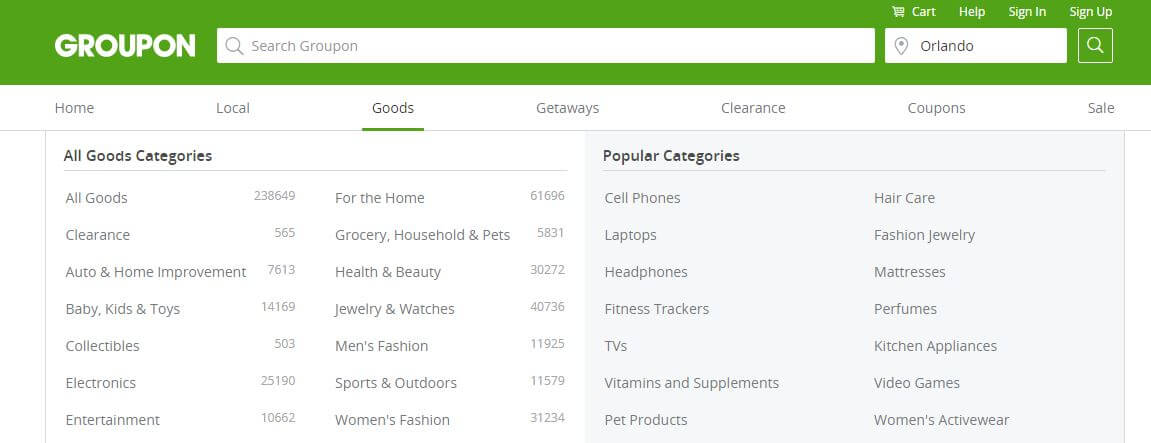Image resolution: width=1151 pixels, height=443 pixels.
Task: Open Jewelry & Watches category
Action: click(394, 309)
